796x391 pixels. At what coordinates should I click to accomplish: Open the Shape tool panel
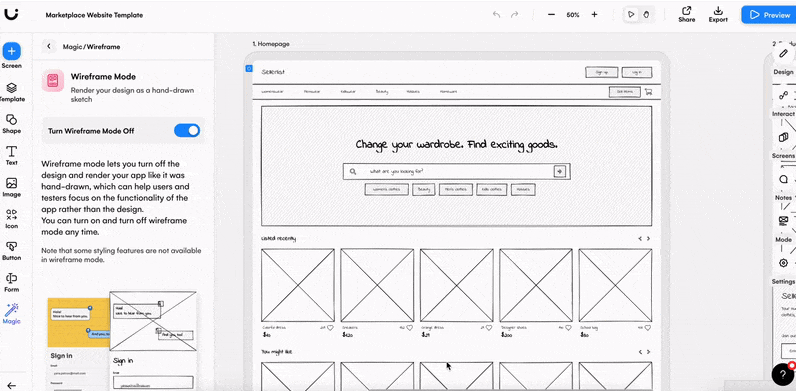[12, 124]
